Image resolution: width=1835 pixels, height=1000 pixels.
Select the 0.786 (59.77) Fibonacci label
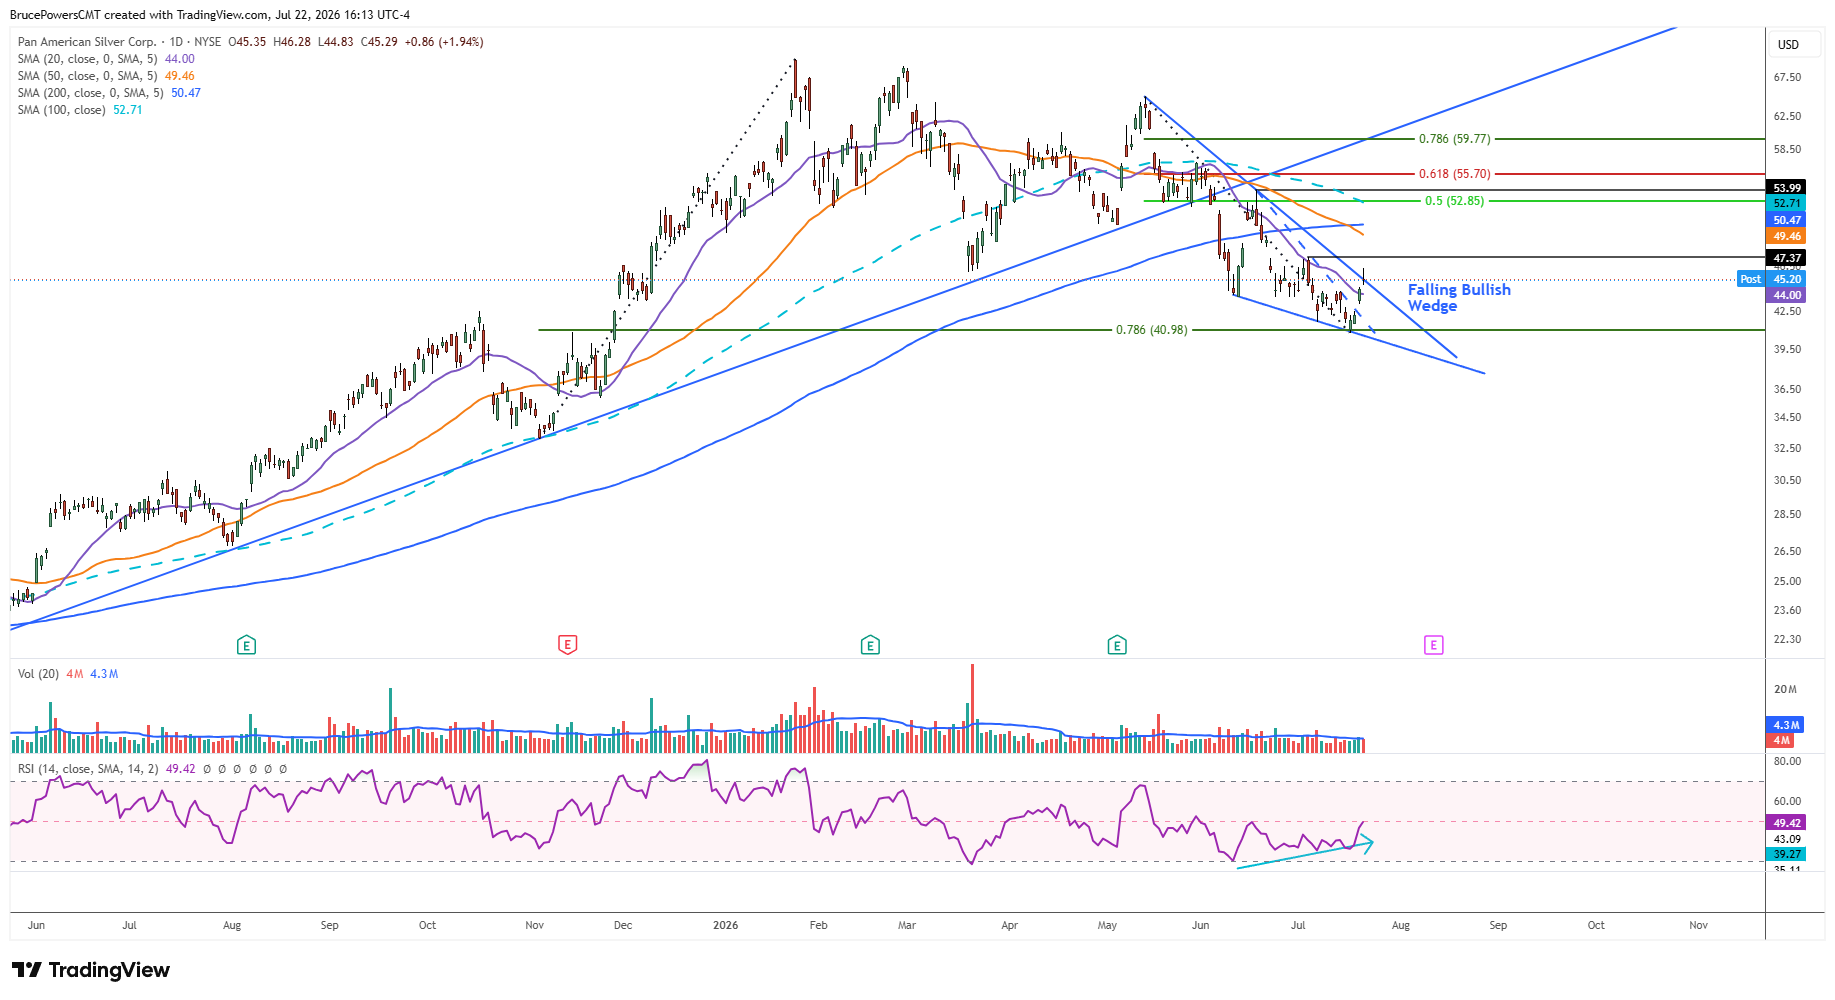[1455, 139]
